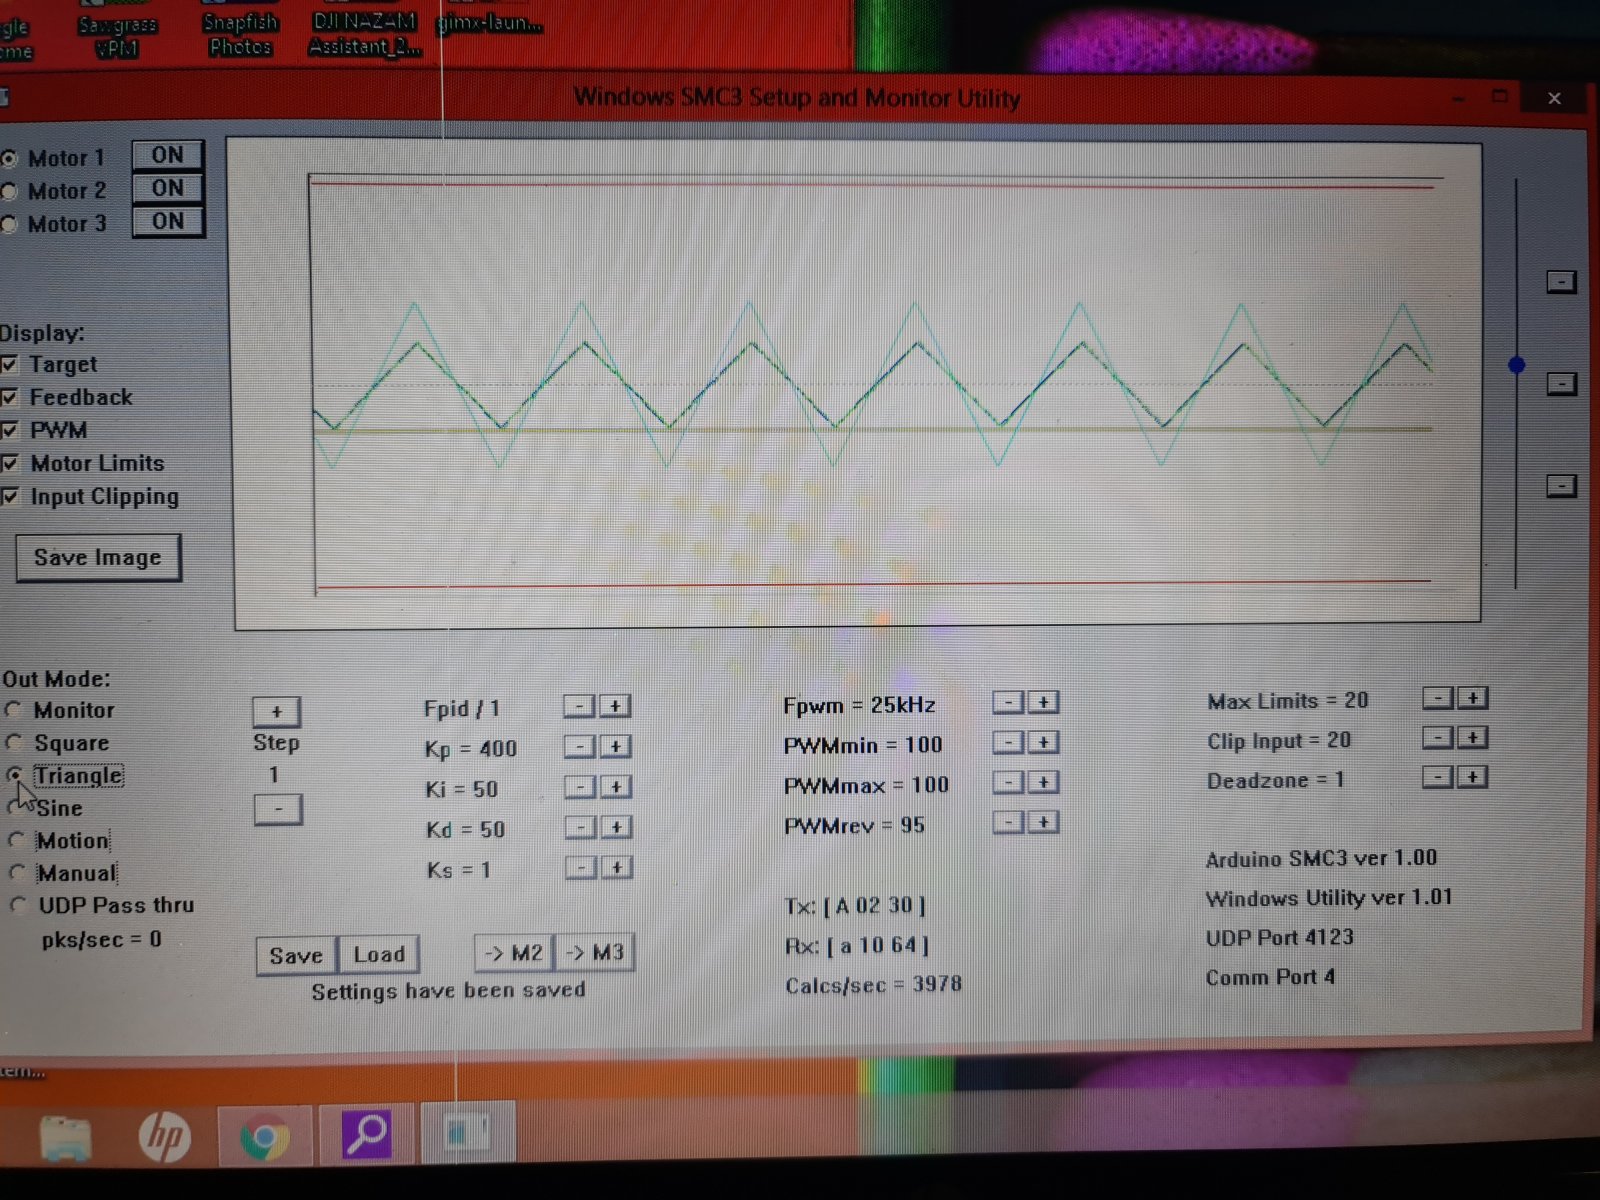The width and height of the screenshot is (1600, 1200).
Task: Uncheck the Feedback display checkbox
Action: pyautogui.click(x=10, y=397)
